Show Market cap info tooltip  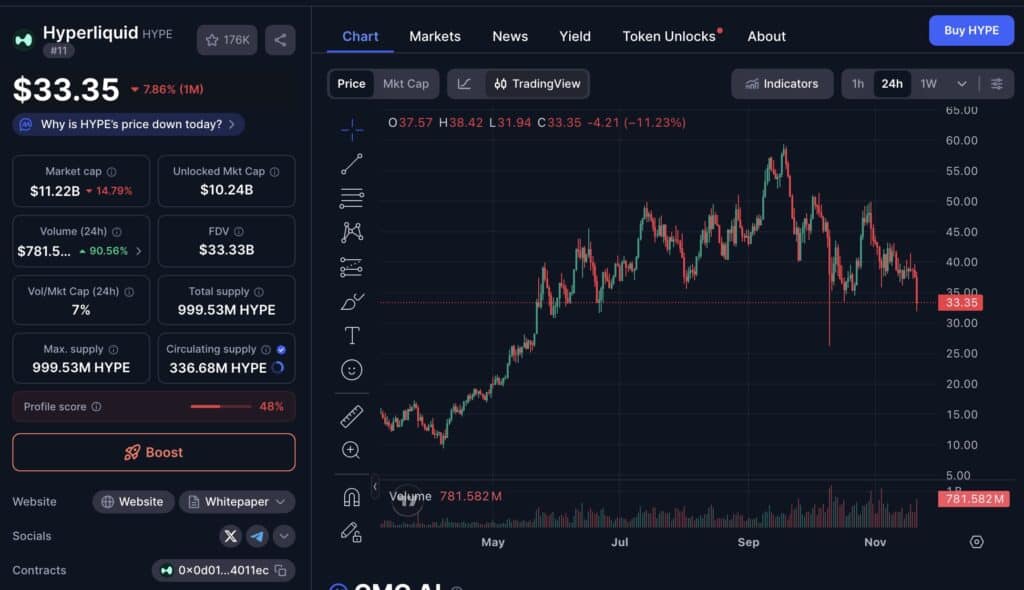pyautogui.click(x=112, y=172)
